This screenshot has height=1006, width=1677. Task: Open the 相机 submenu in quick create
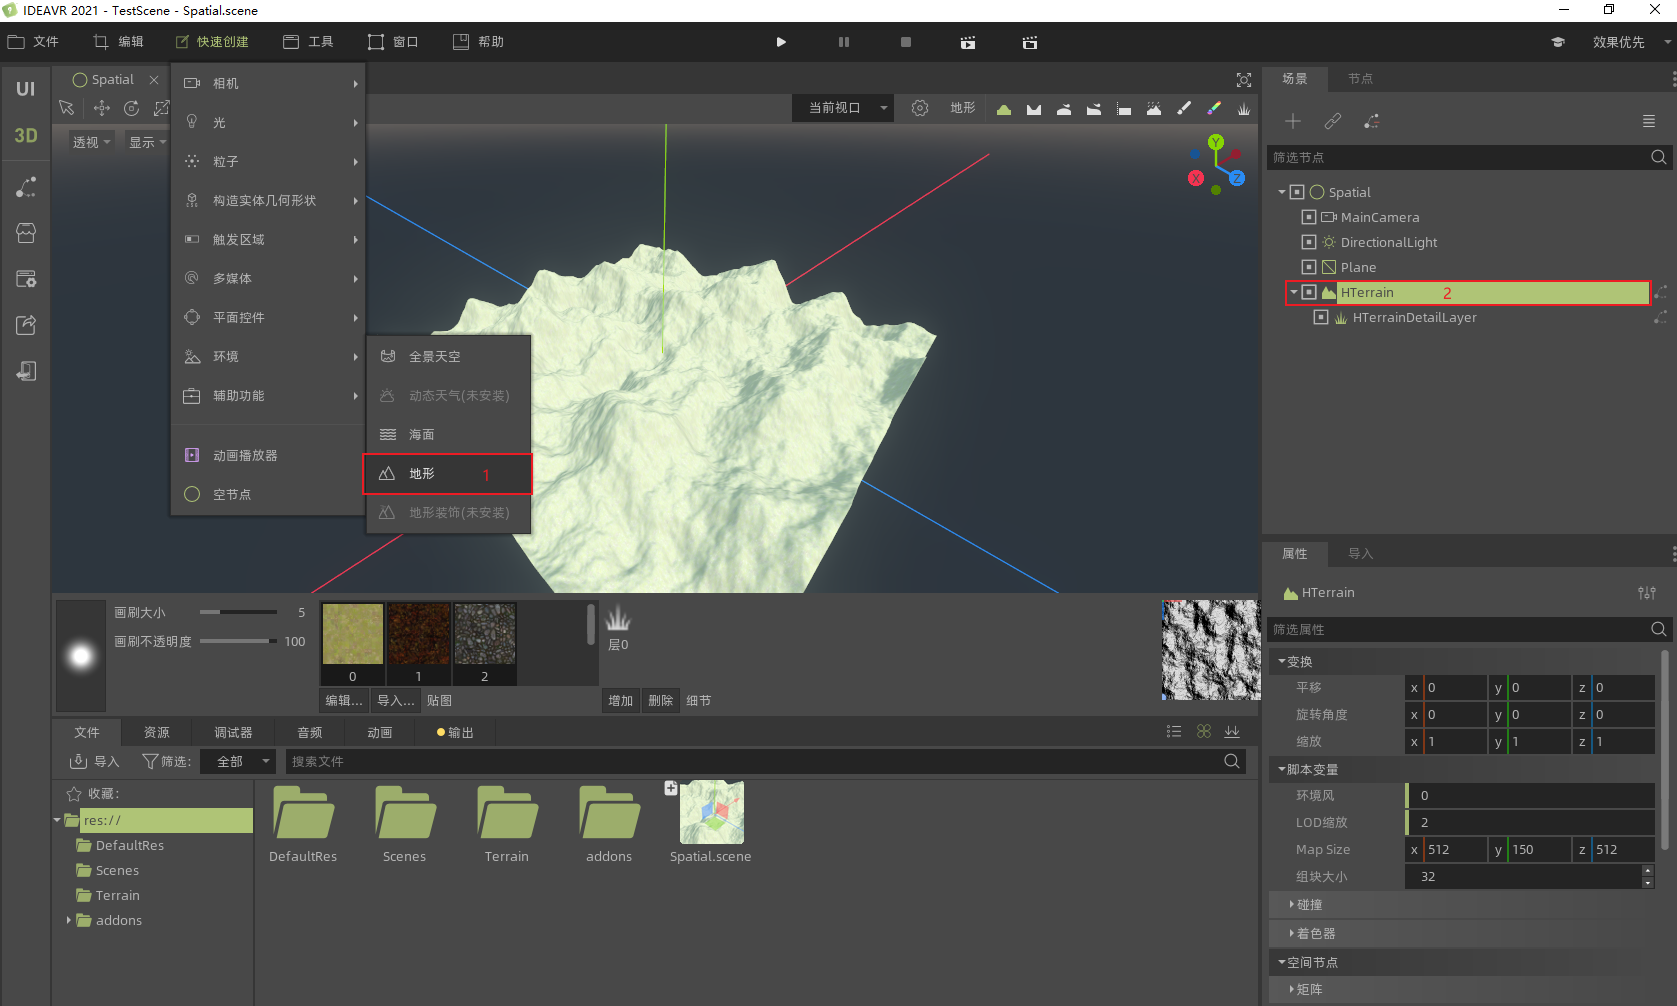tap(269, 84)
